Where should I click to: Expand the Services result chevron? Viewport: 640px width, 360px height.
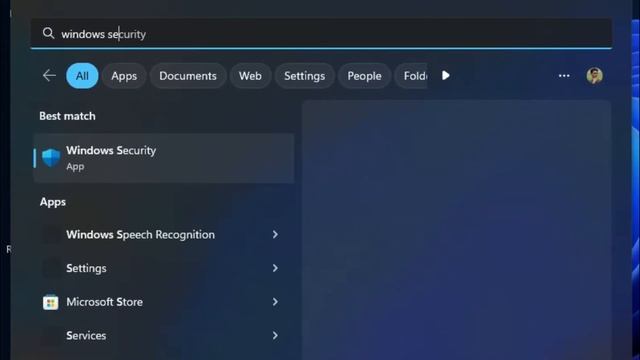[x=275, y=336]
